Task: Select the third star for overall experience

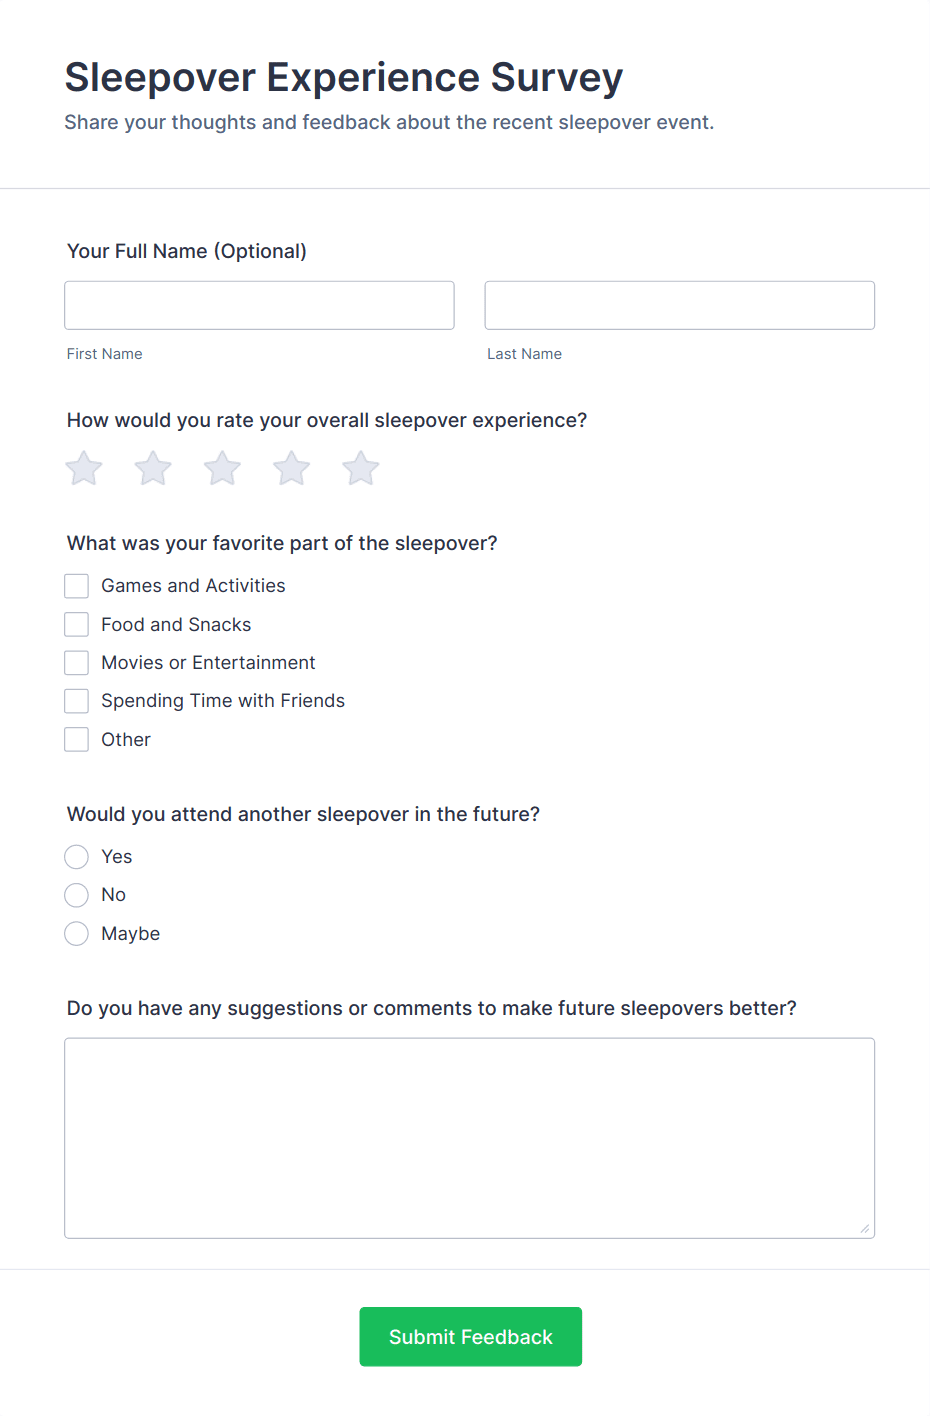Action: (221, 467)
